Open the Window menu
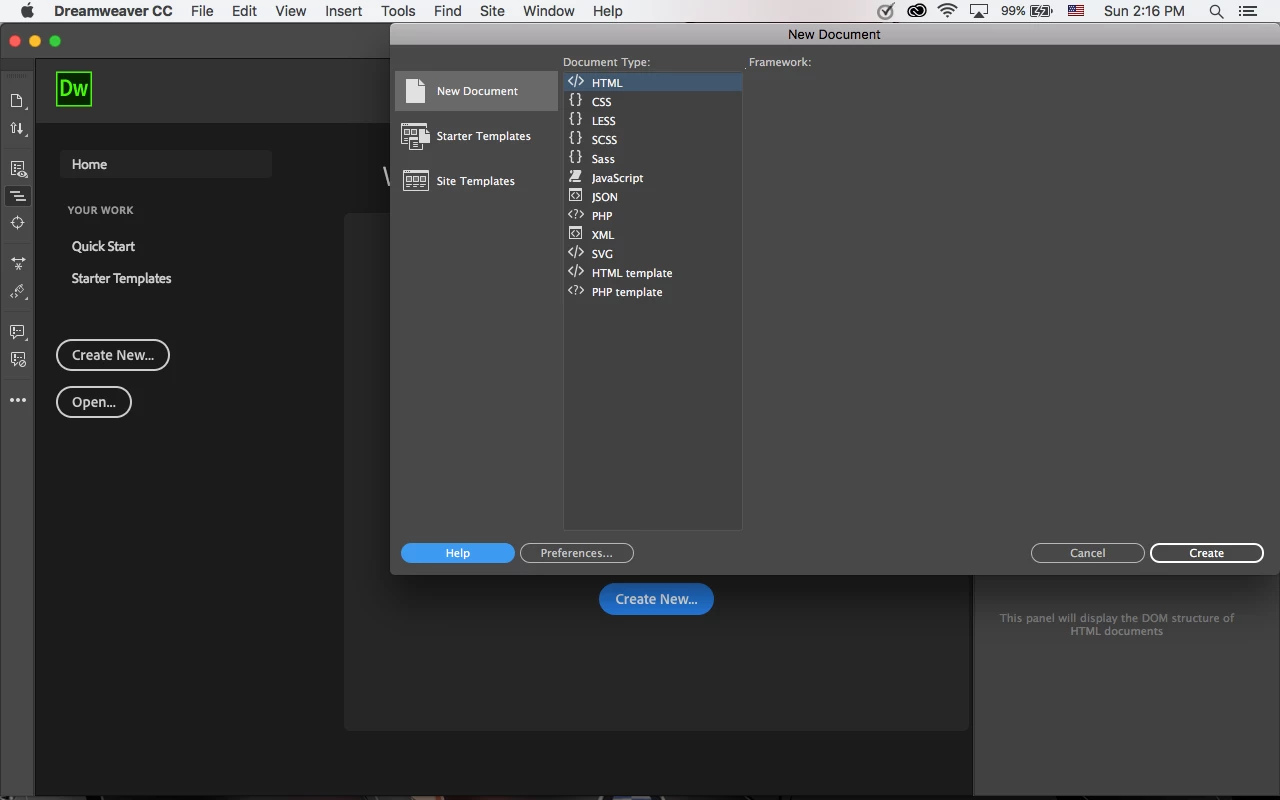 click(x=548, y=11)
